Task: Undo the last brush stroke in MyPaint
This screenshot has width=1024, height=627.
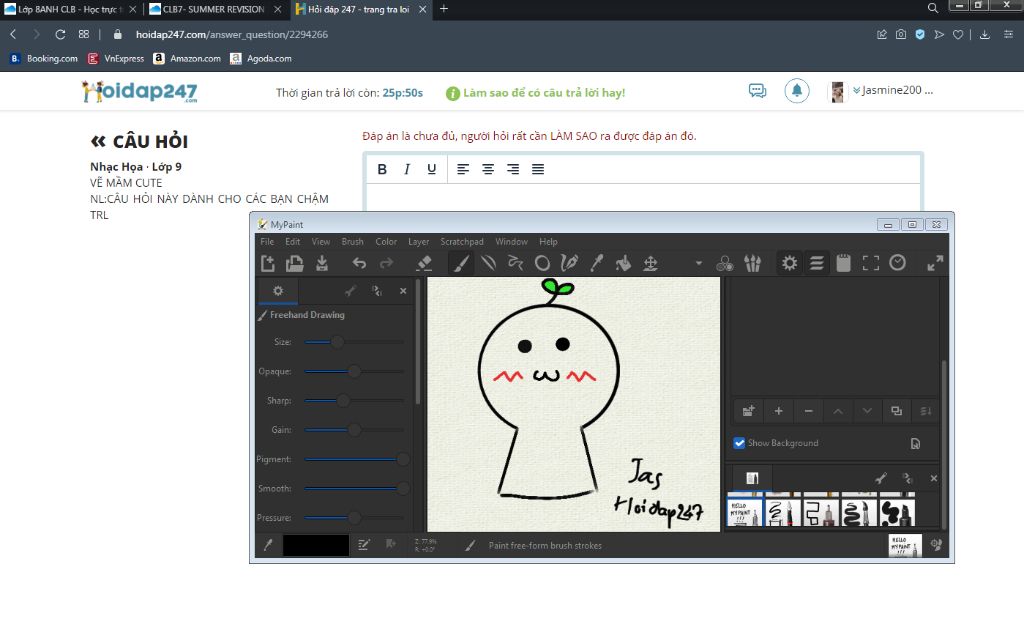Action: (x=359, y=263)
